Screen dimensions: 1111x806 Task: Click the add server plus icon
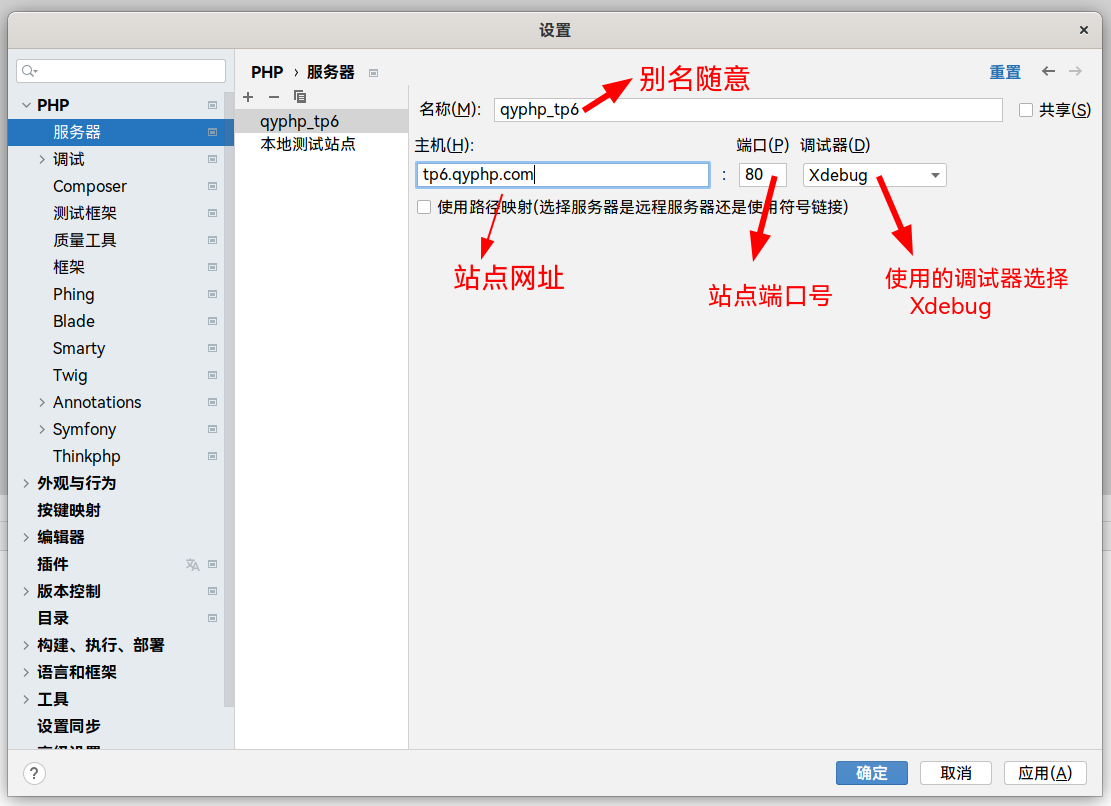click(248, 97)
